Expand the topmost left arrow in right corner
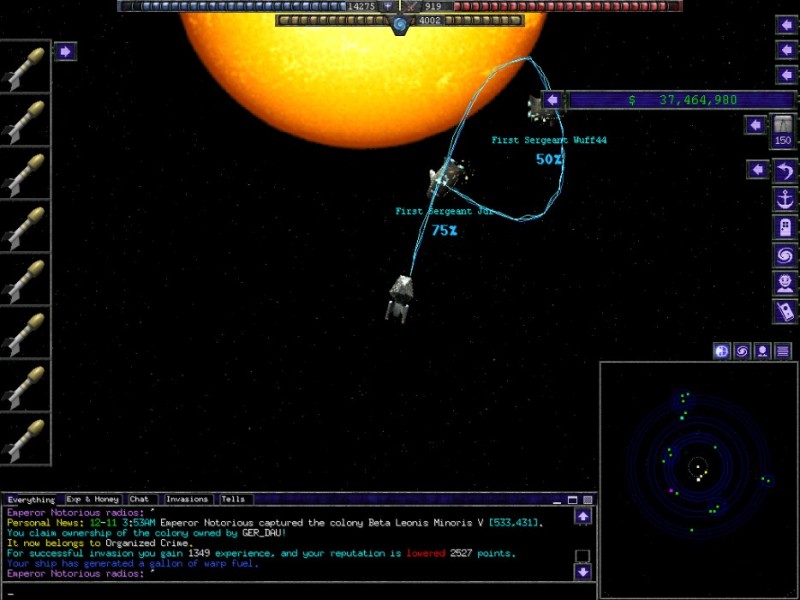 click(x=787, y=26)
